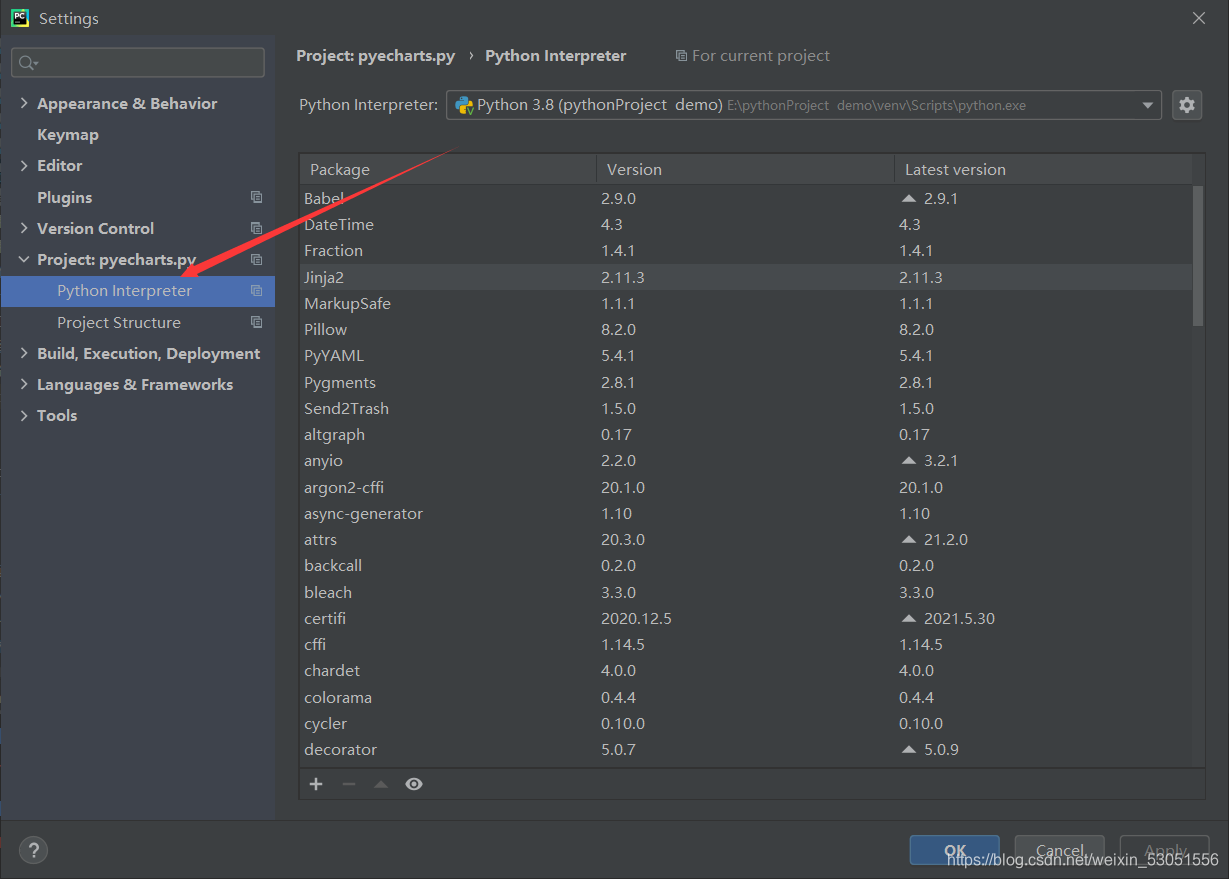Click the Version column header
The width and height of the screenshot is (1229, 879).
745,169
